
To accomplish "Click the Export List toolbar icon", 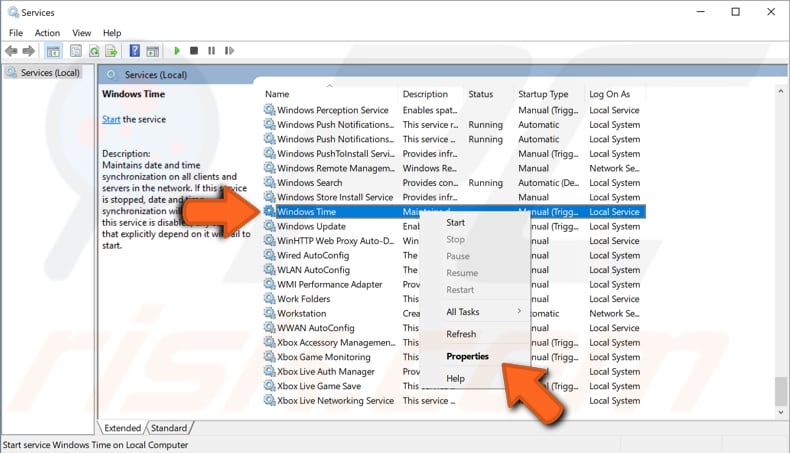I will point(111,50).
